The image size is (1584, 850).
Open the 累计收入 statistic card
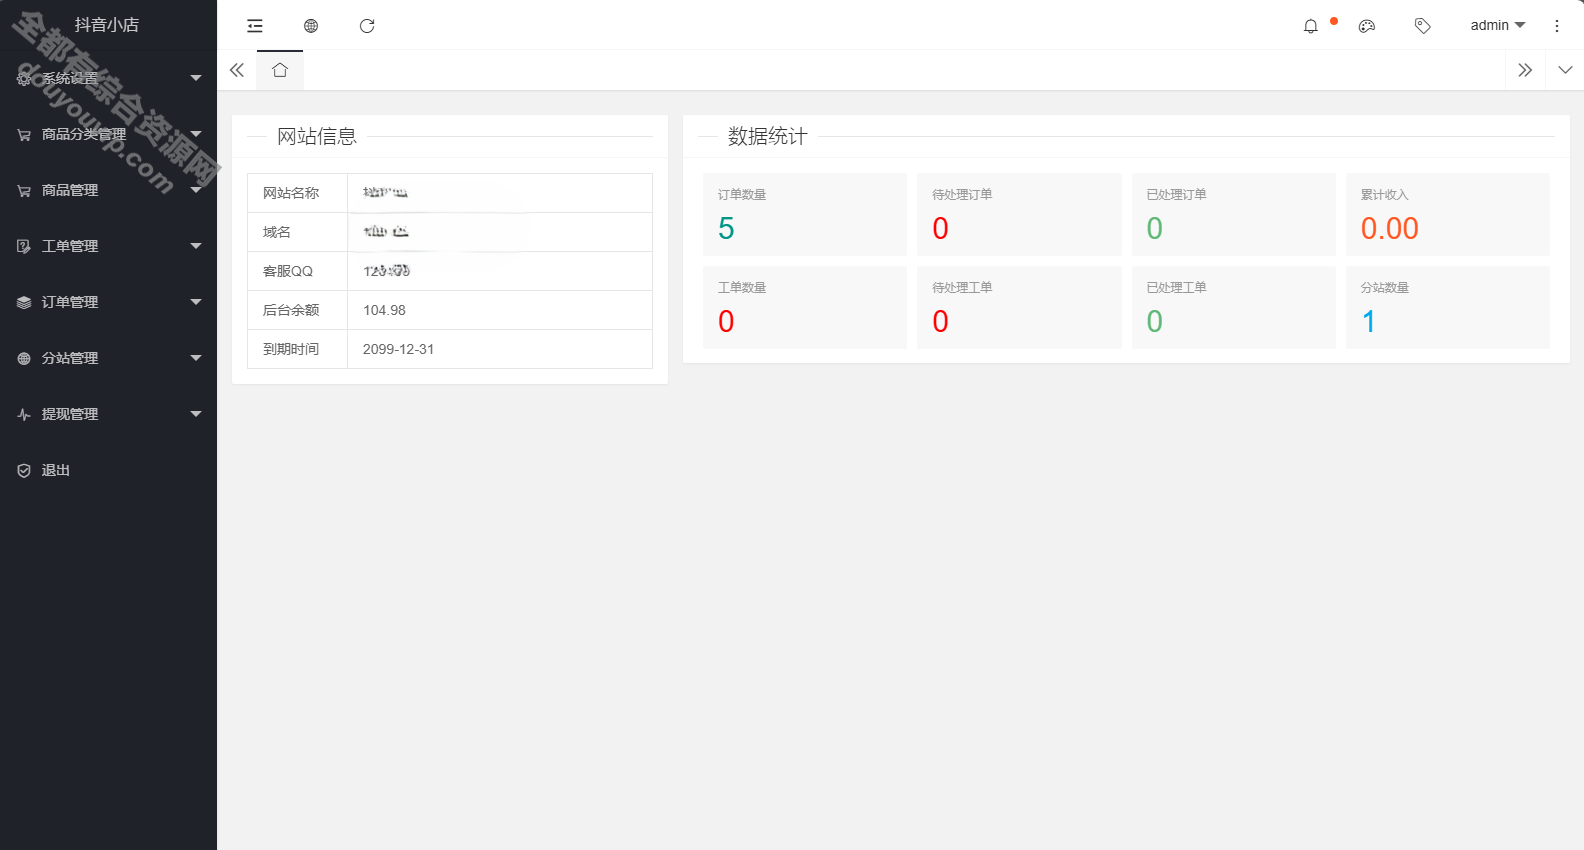(1448, 214)
